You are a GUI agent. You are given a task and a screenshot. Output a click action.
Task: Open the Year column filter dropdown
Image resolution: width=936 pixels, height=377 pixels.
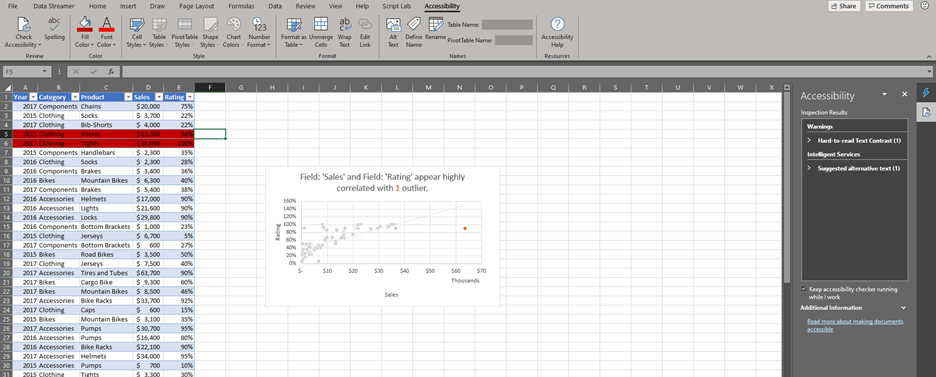click(33, 96)
